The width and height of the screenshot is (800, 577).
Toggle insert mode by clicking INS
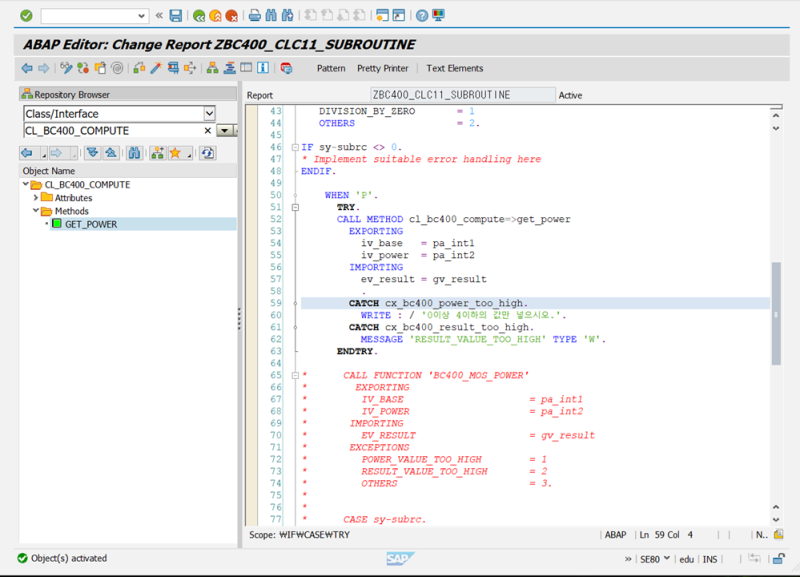[708, 558]
